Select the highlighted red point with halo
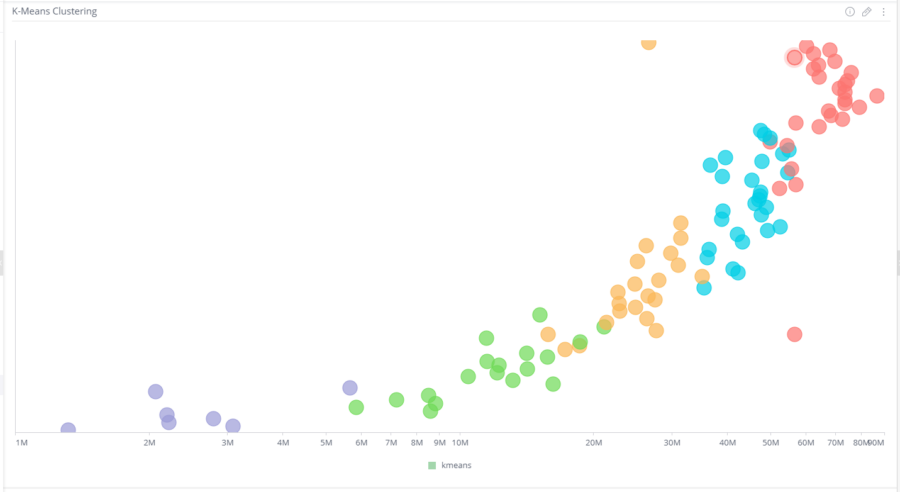Image resolution: width=900 pixels, height=492 pixels. tap(794, 57)
